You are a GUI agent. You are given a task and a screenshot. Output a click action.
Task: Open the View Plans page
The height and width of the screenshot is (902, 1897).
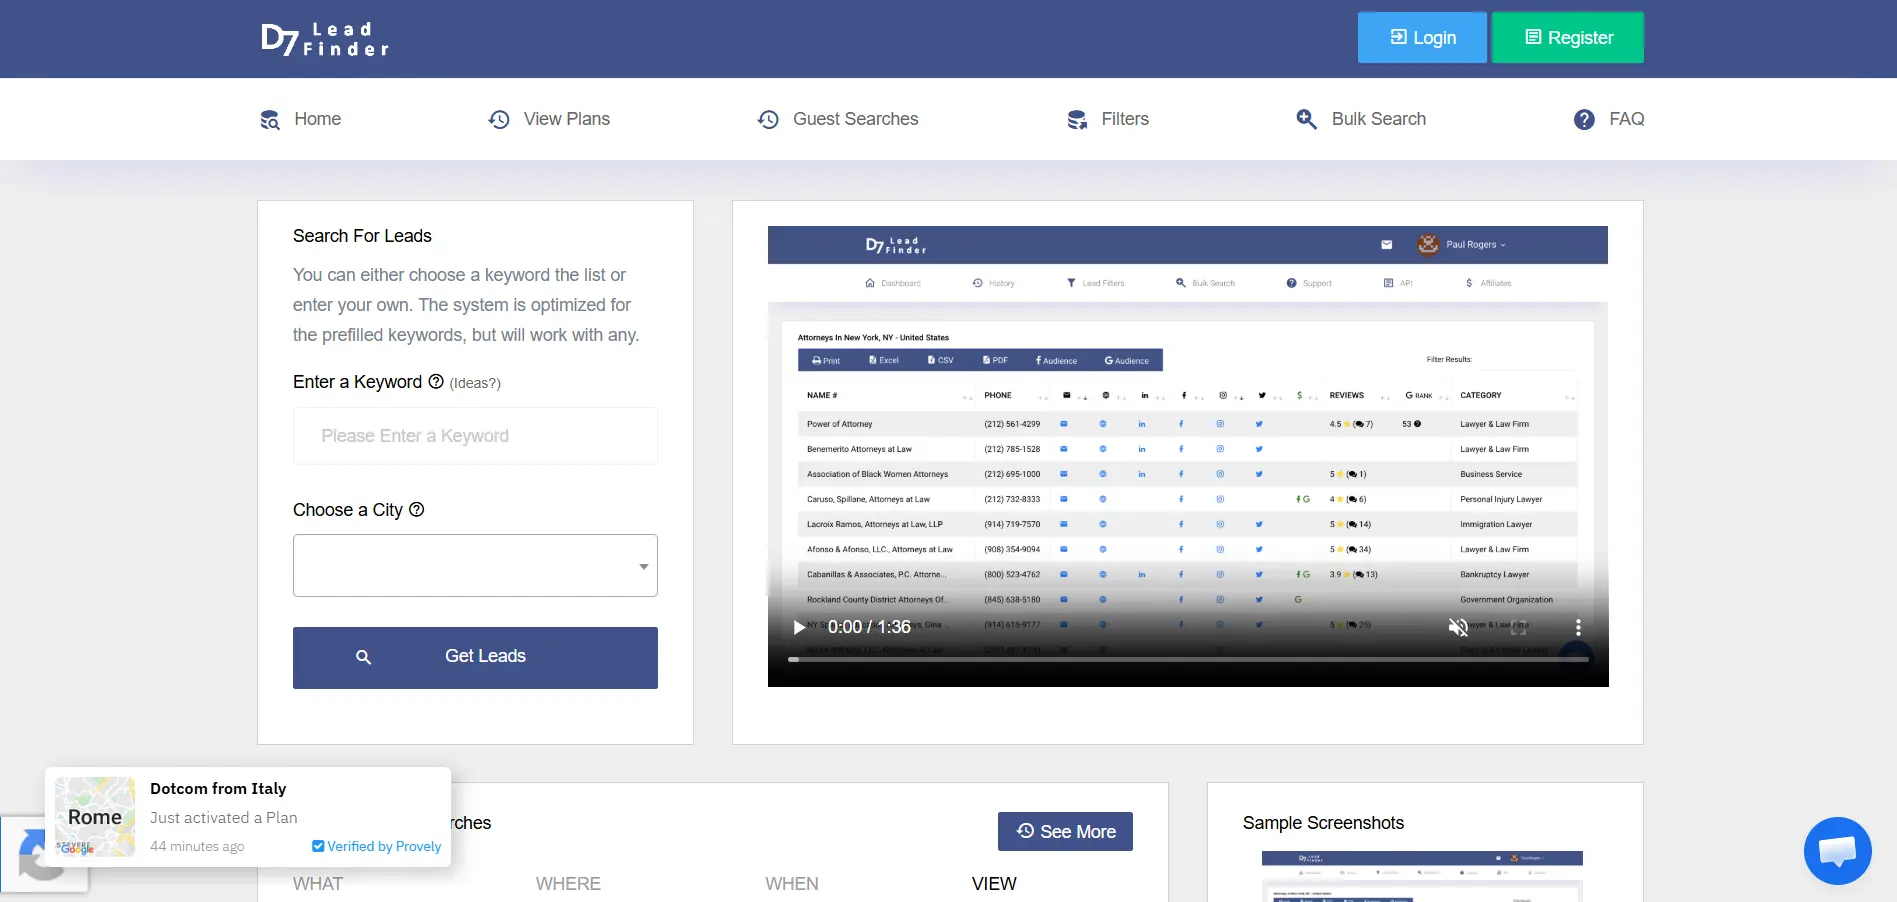click(x=549, y=119)
